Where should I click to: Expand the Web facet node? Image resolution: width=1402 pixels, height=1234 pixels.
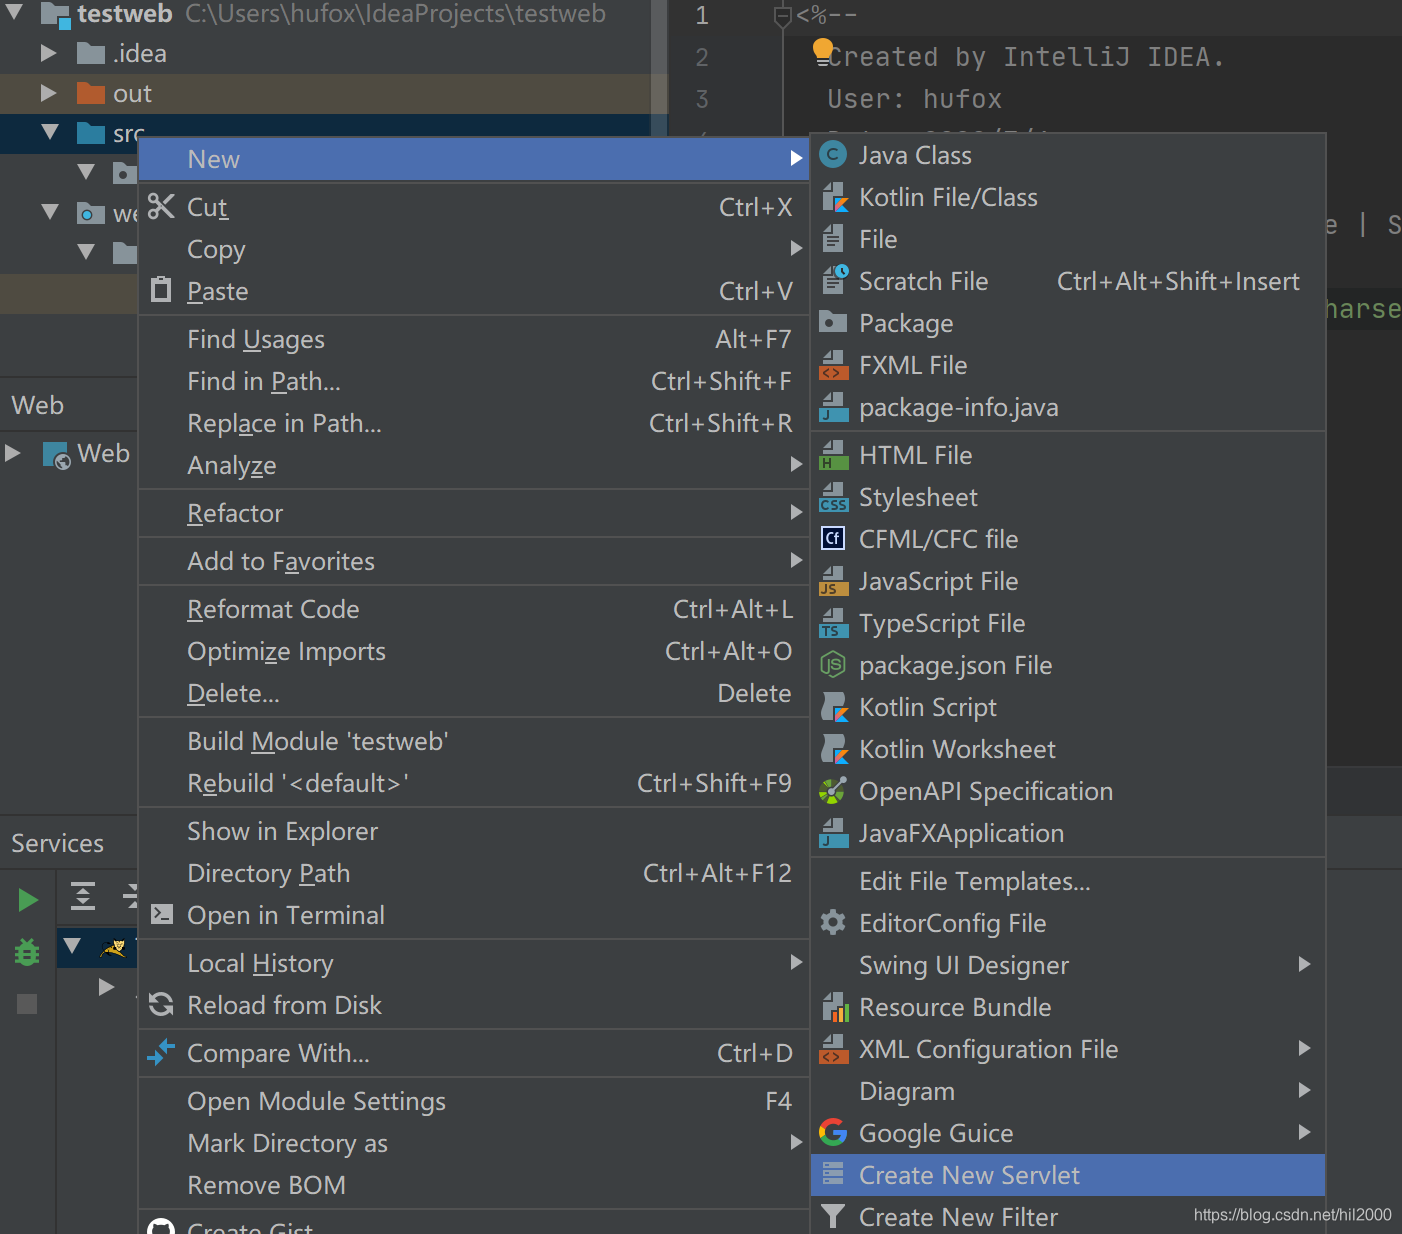pyautogui.click(x=13, y=453)
